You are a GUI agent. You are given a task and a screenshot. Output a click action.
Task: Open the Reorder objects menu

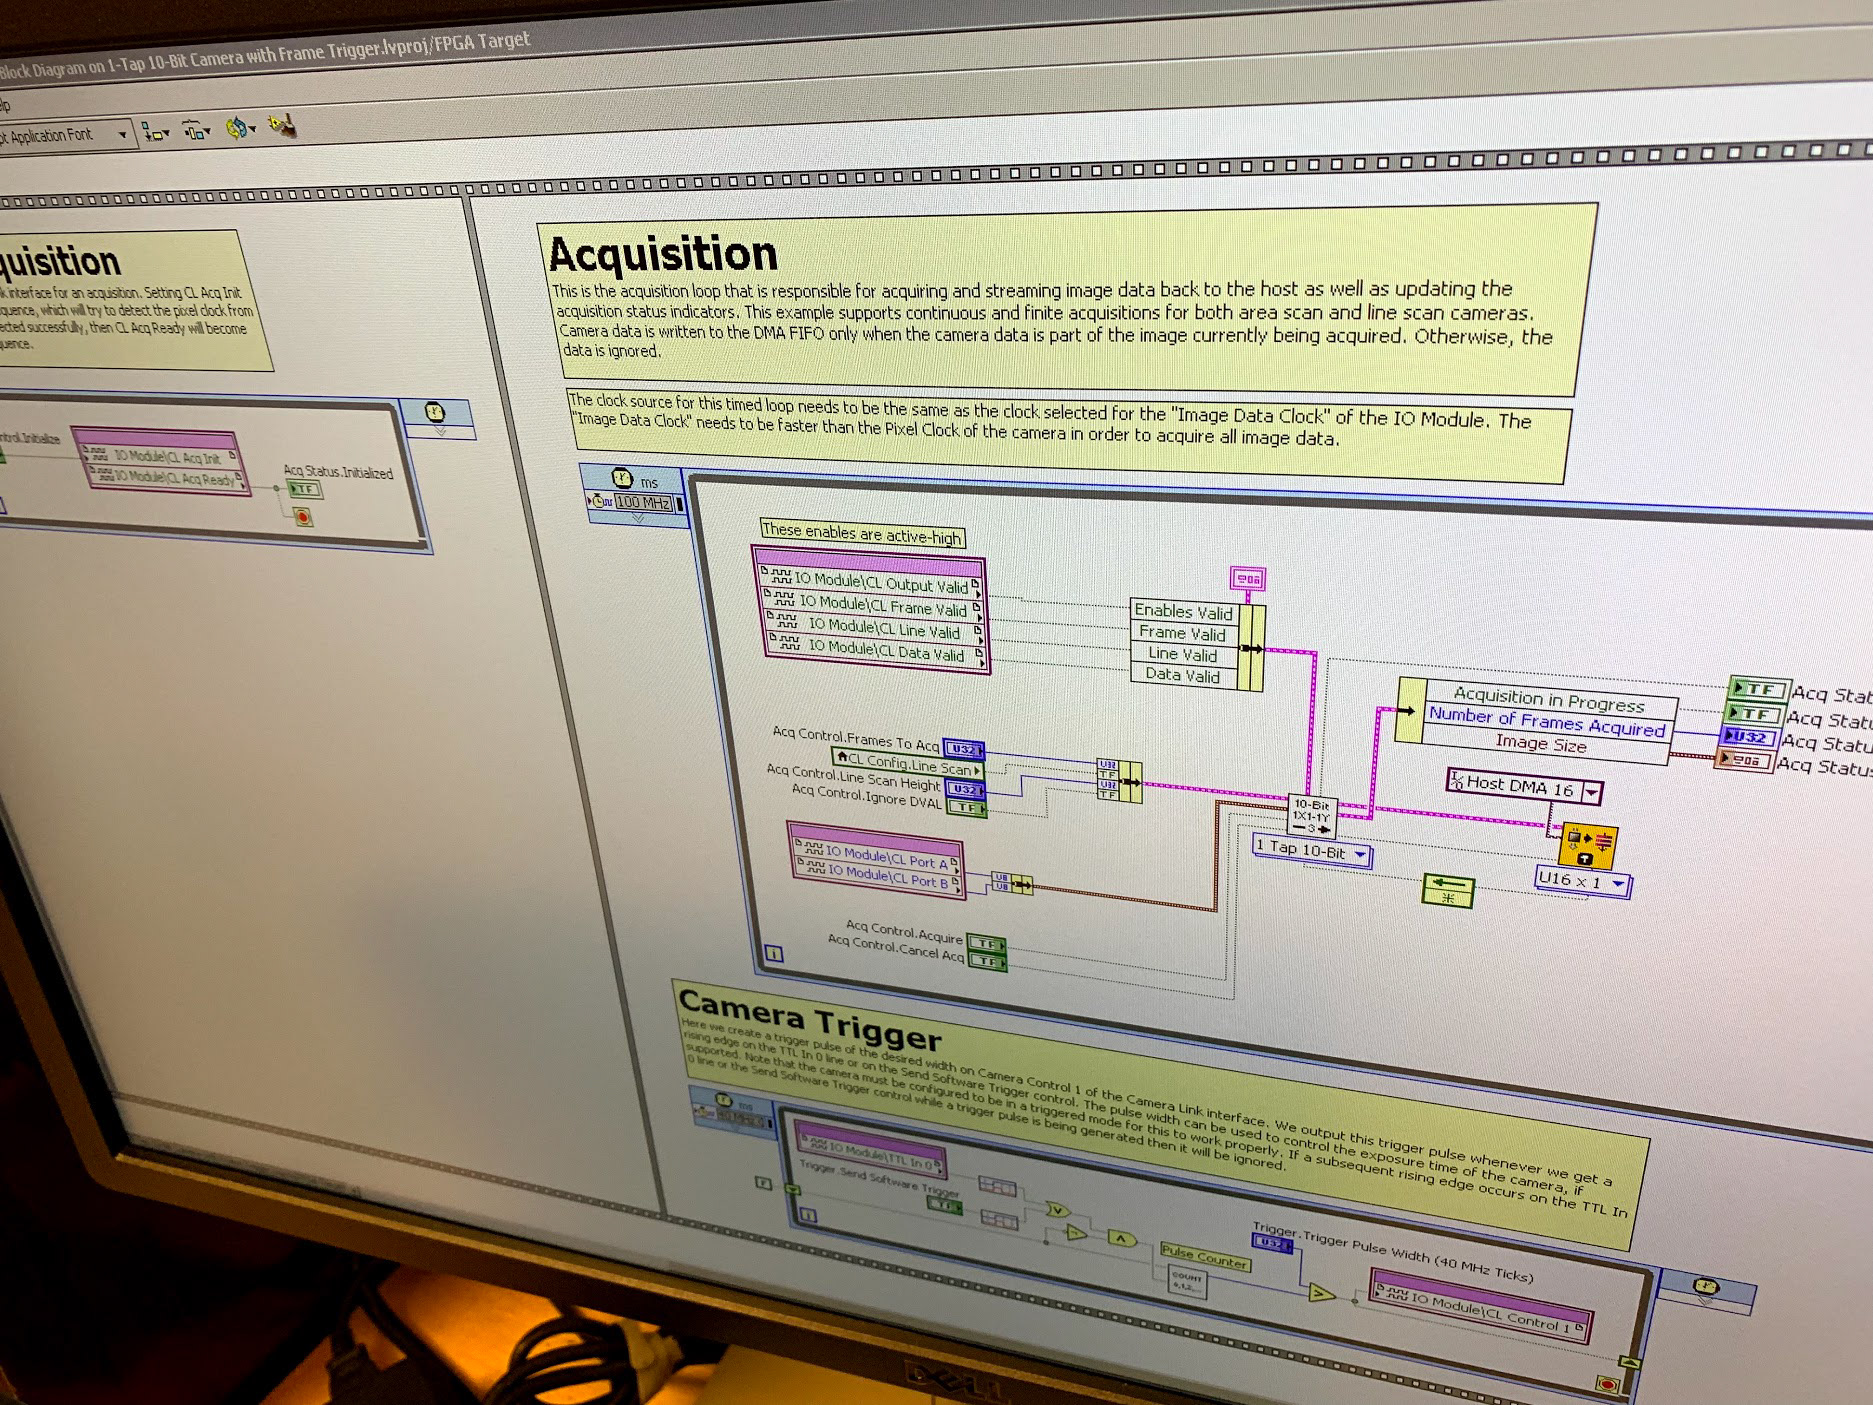[x=240, y=128]
